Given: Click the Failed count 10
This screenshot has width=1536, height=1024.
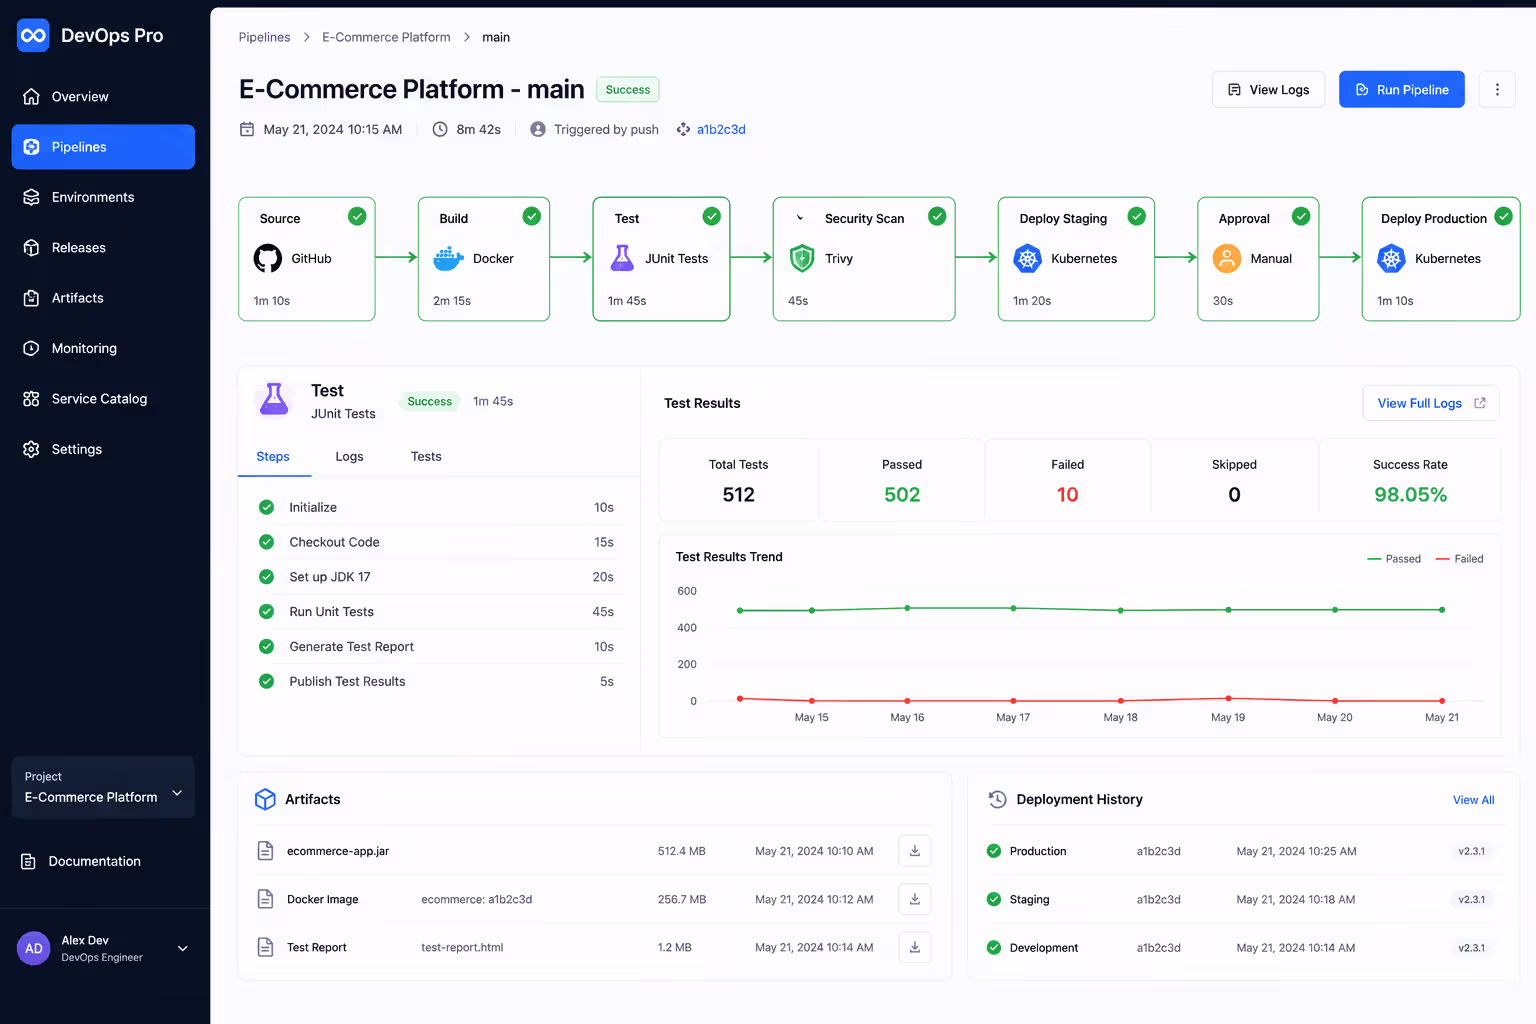Looking at the screenshot, I should click(1067, 495).
